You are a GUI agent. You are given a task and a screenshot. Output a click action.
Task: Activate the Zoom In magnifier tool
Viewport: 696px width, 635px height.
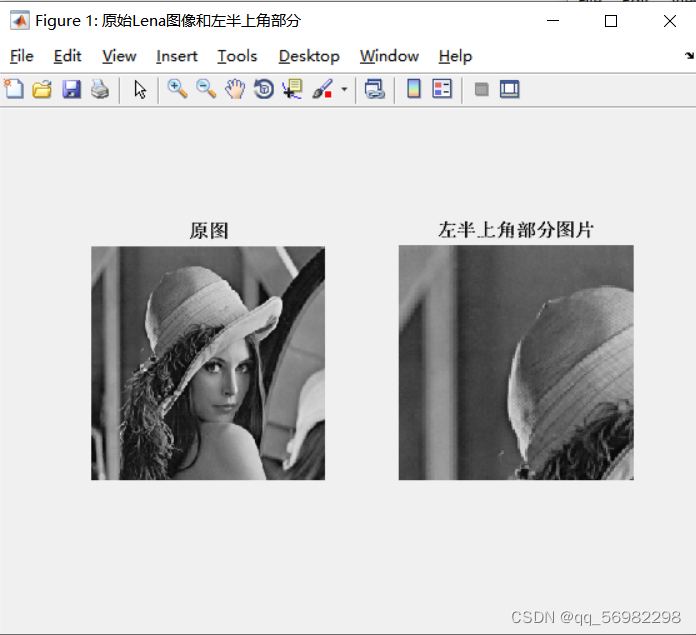(x=177, y=89)
